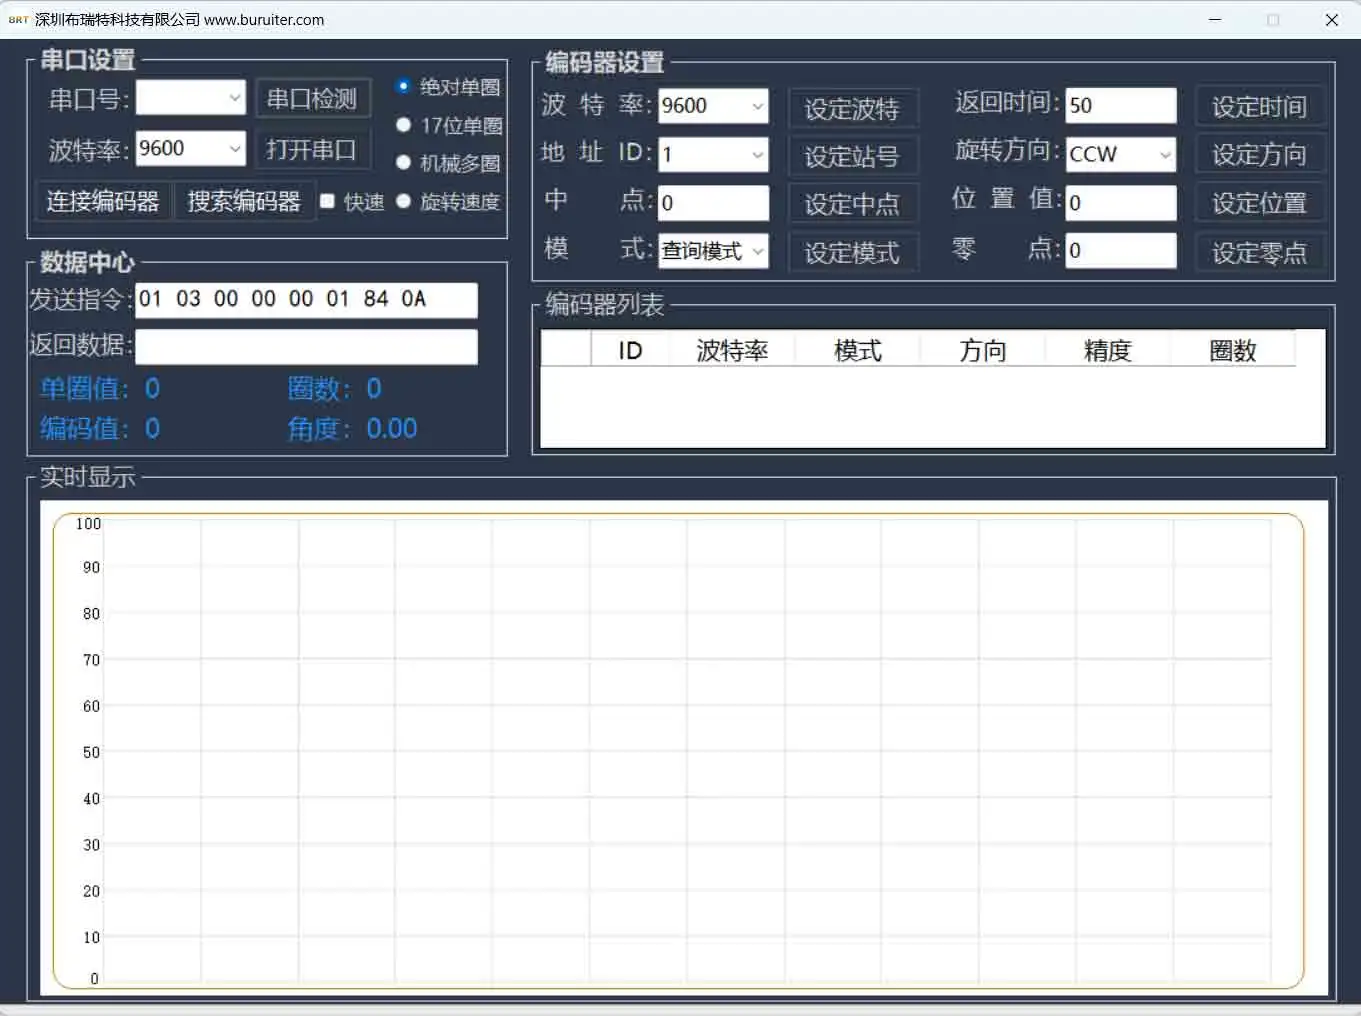
Task: Click the 打开串口 open port button
Action: pos(312,150)
